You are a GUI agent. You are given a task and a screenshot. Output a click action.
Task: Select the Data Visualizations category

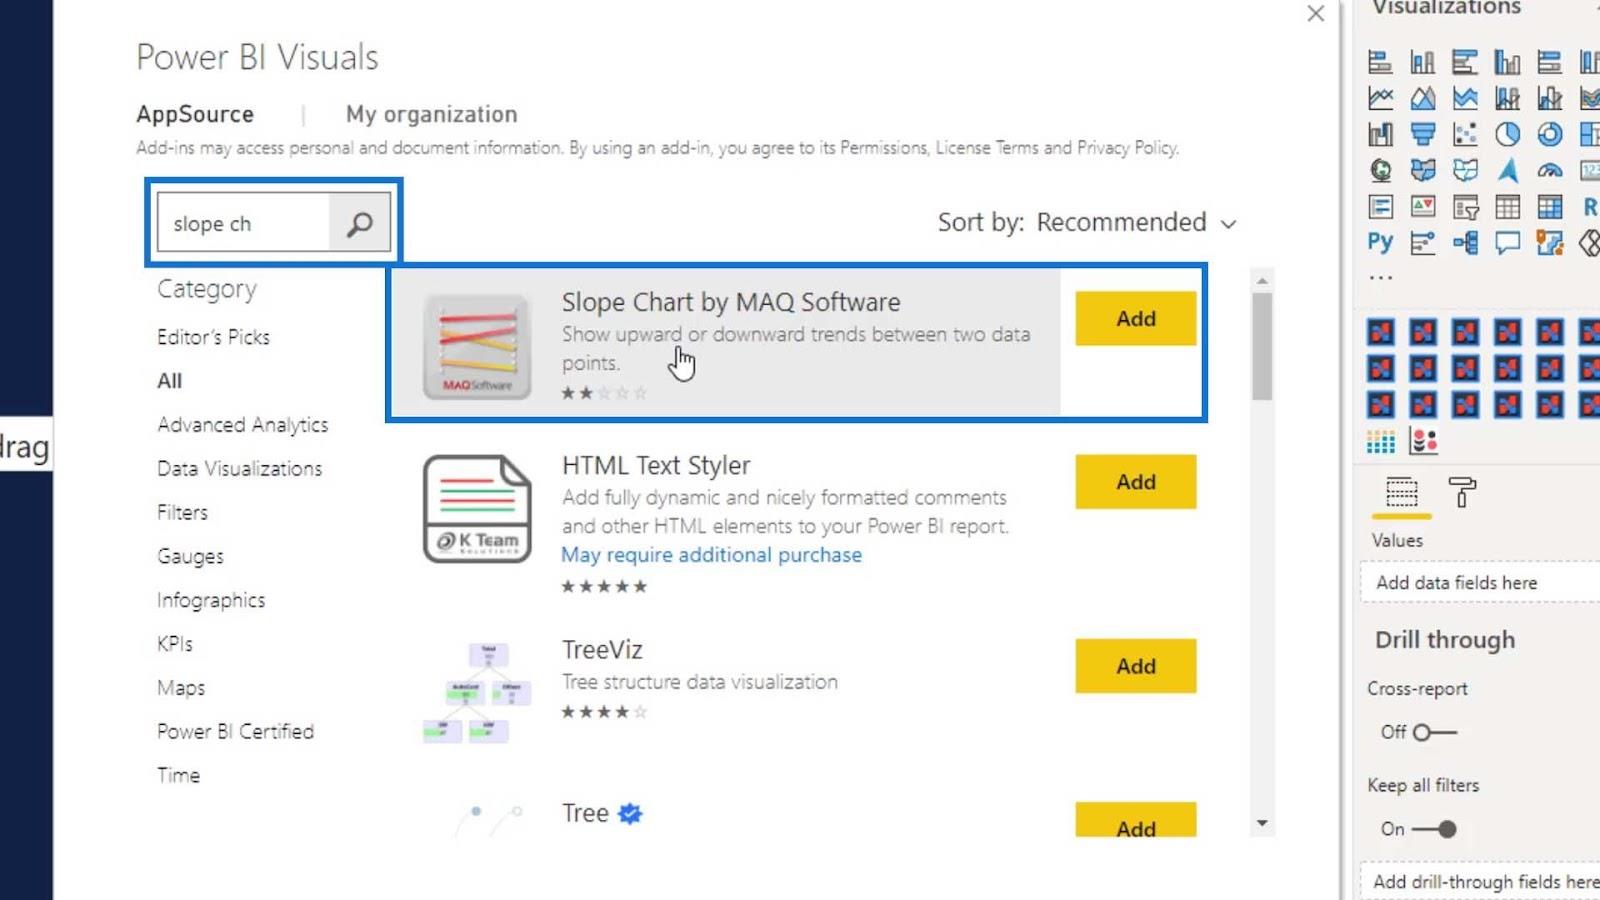tap(239, 468)
